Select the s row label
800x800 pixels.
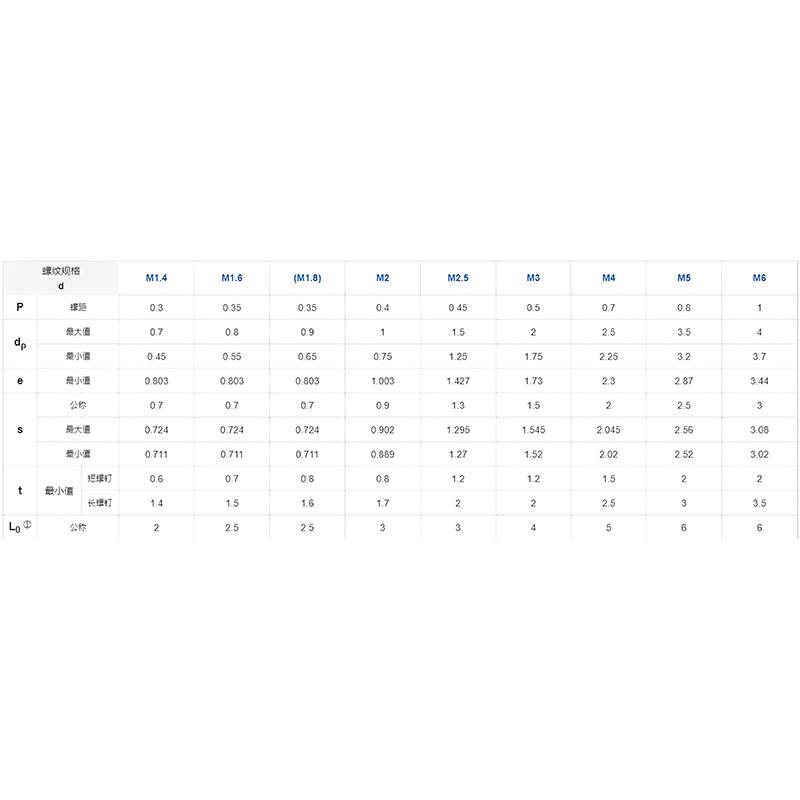[20, 429]
